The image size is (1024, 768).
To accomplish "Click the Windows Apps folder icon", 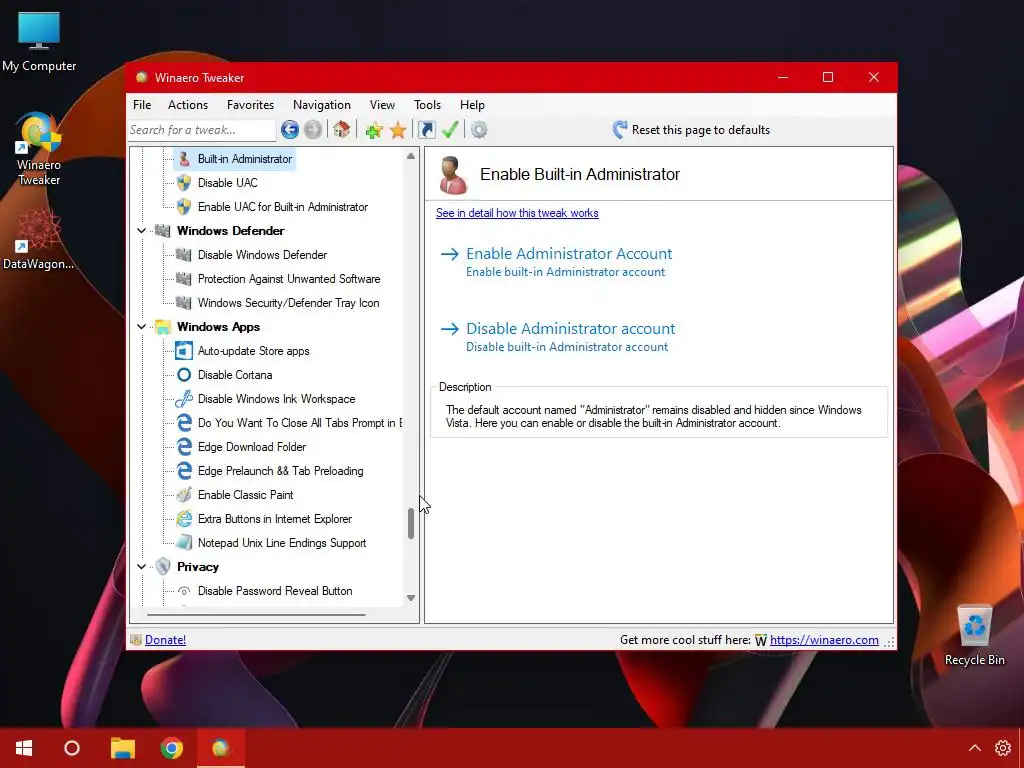I will coord(163,327).
